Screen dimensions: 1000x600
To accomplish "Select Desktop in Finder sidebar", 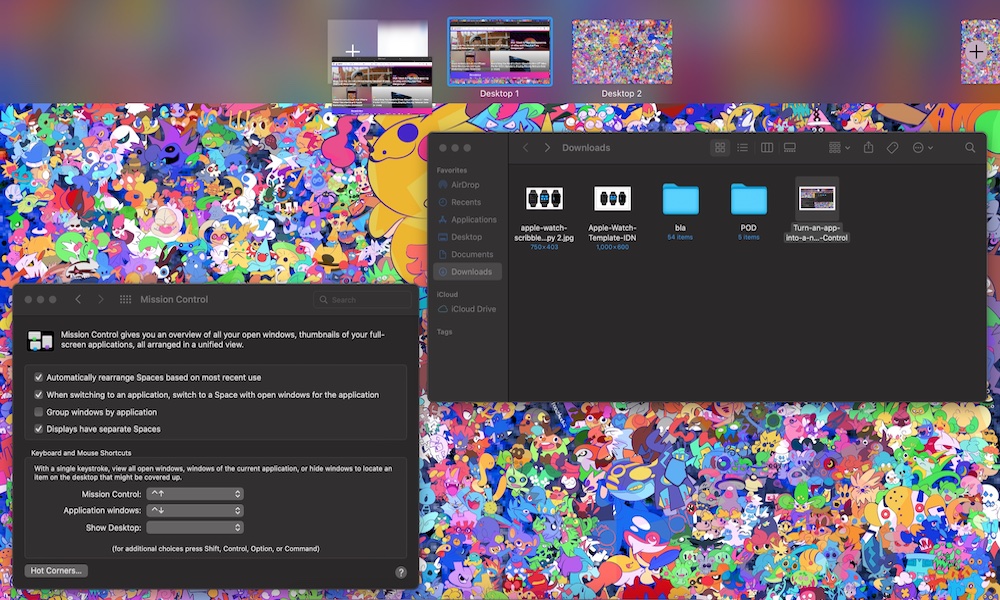I will tap(467, 237).
